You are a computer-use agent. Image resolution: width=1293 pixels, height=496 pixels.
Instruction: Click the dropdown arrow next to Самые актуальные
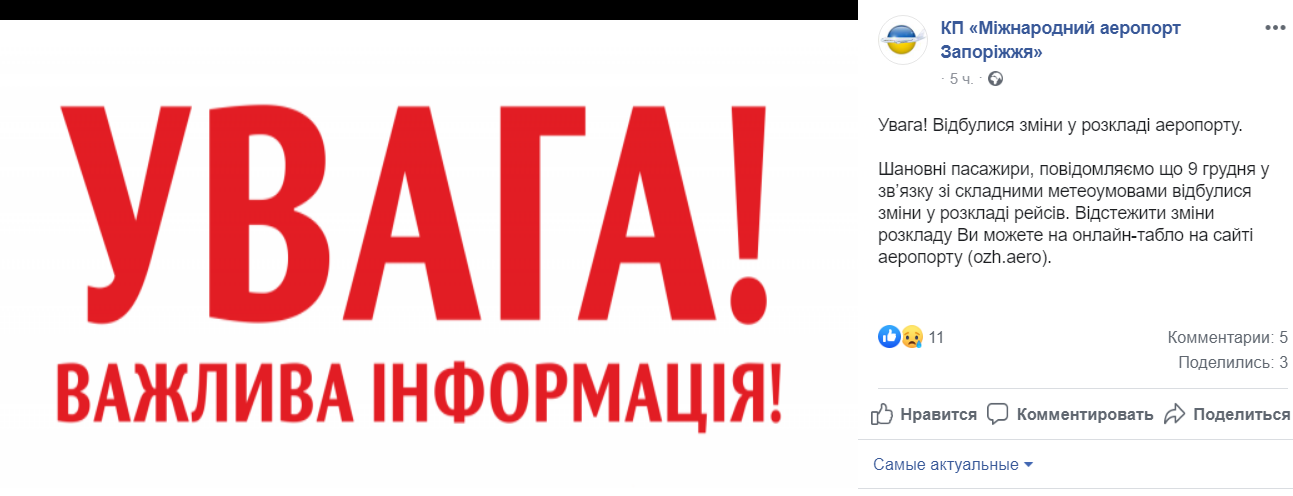coord(1028,465)
